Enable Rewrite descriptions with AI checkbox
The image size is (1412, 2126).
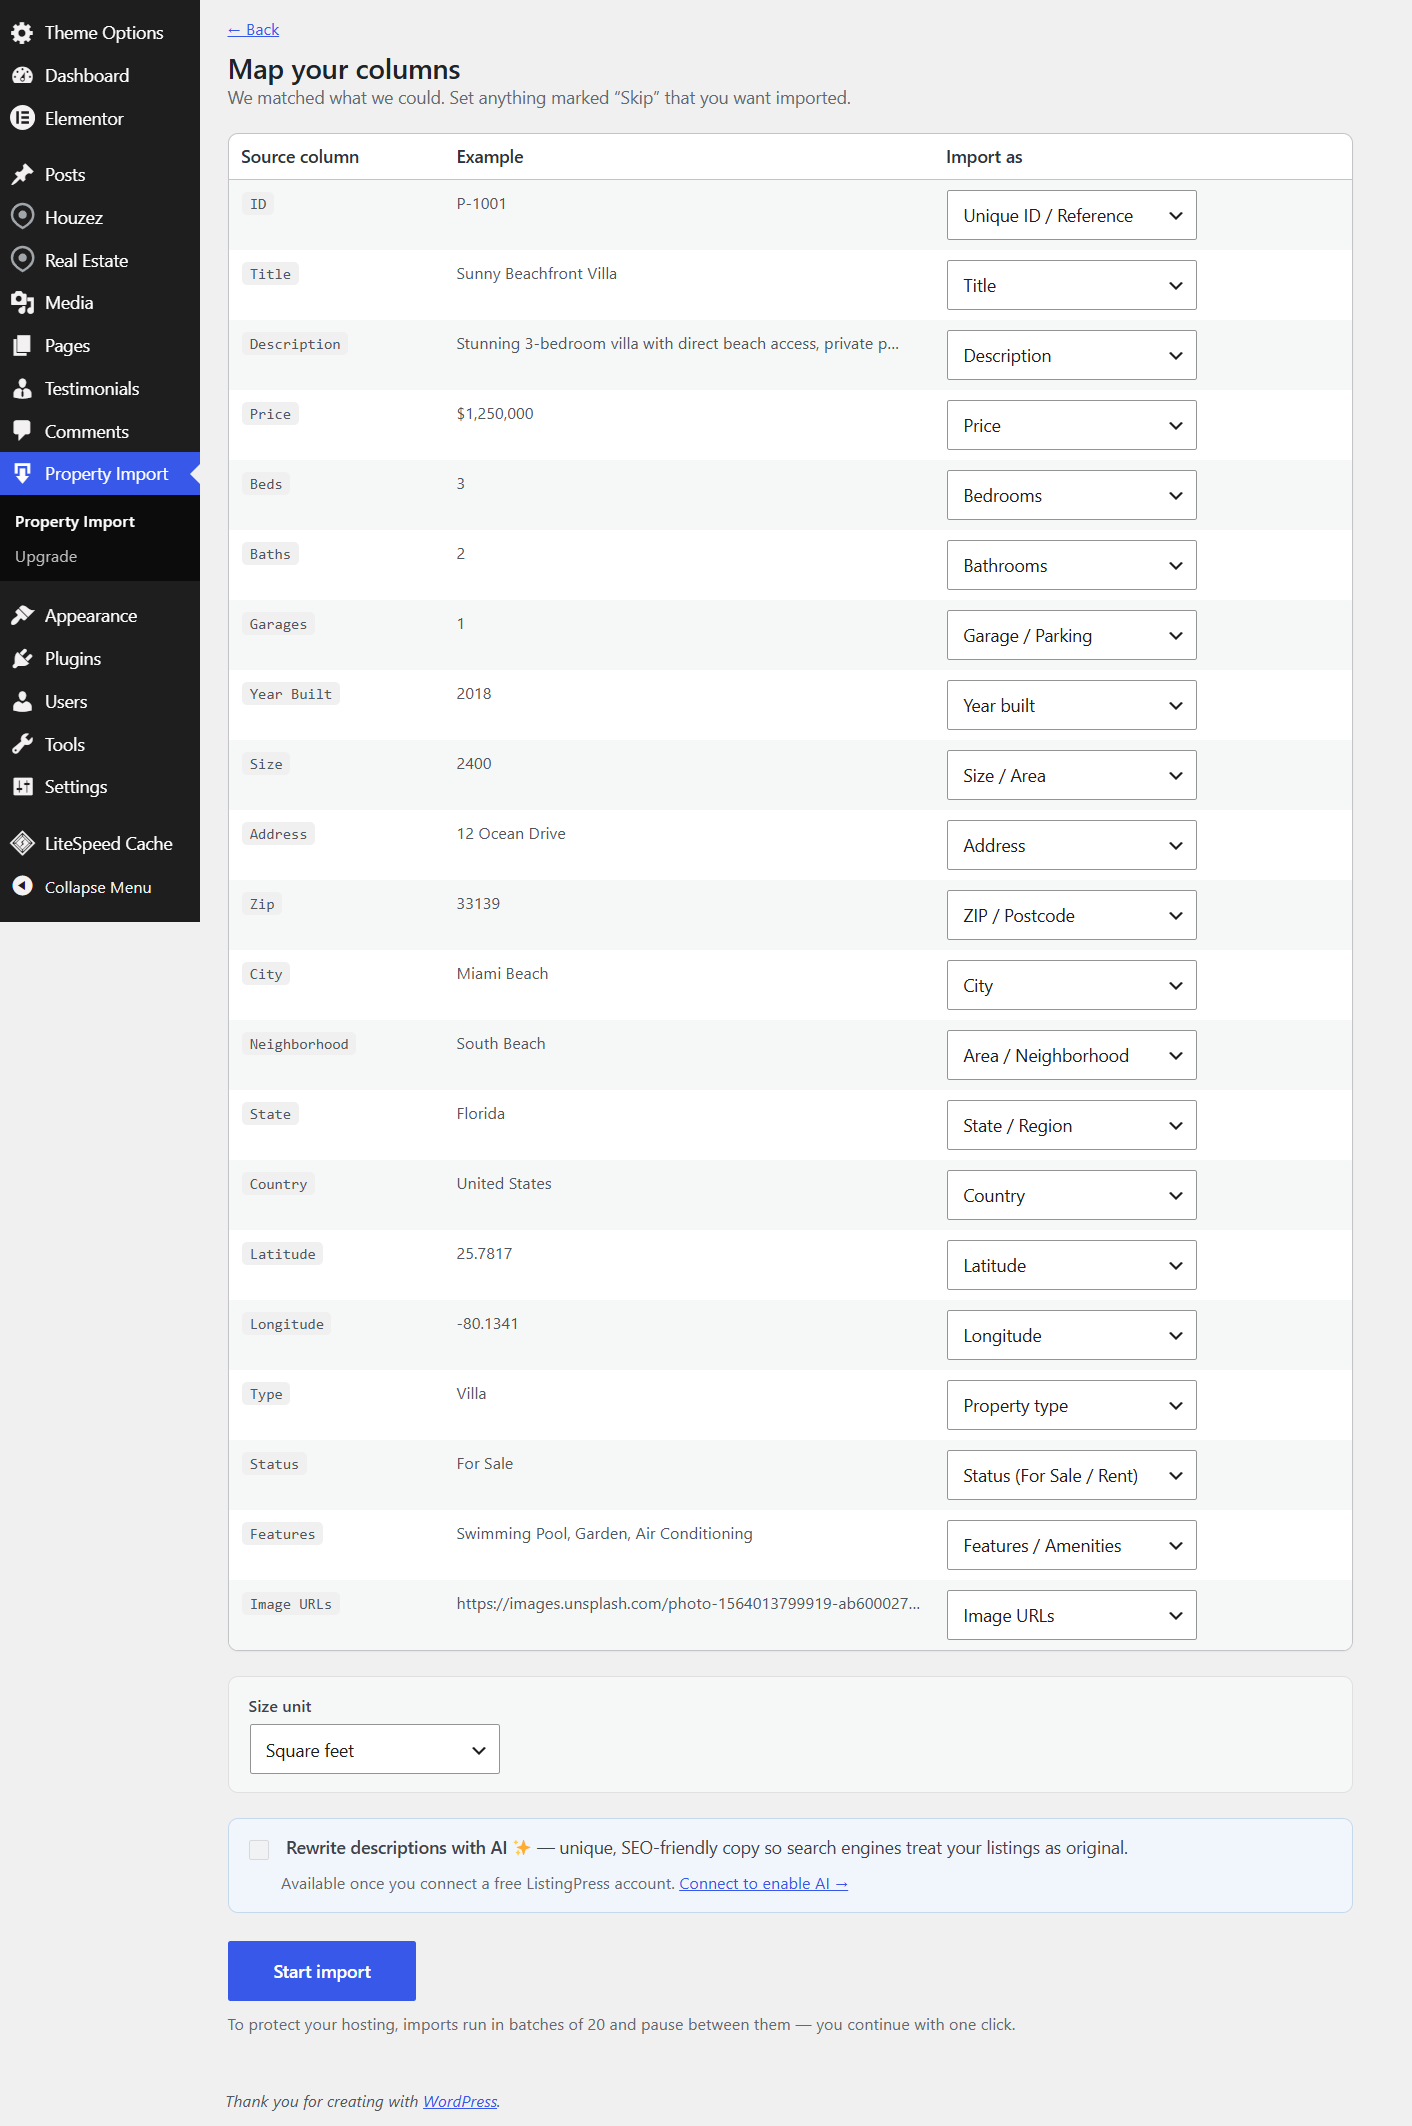pyautogui.click(x=259, y=1849)
